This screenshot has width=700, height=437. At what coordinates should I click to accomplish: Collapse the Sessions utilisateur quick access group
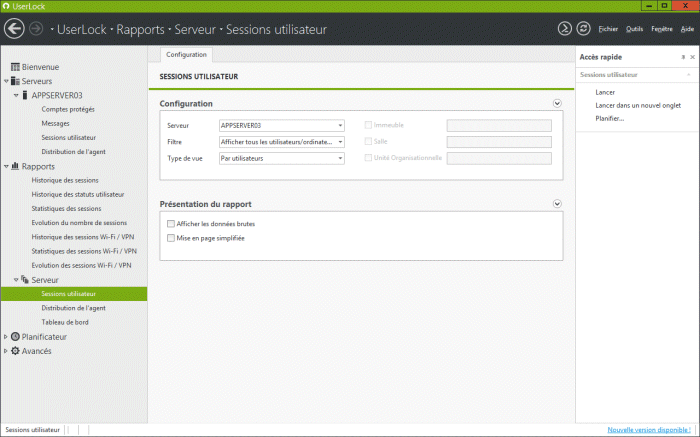point(688,75)
